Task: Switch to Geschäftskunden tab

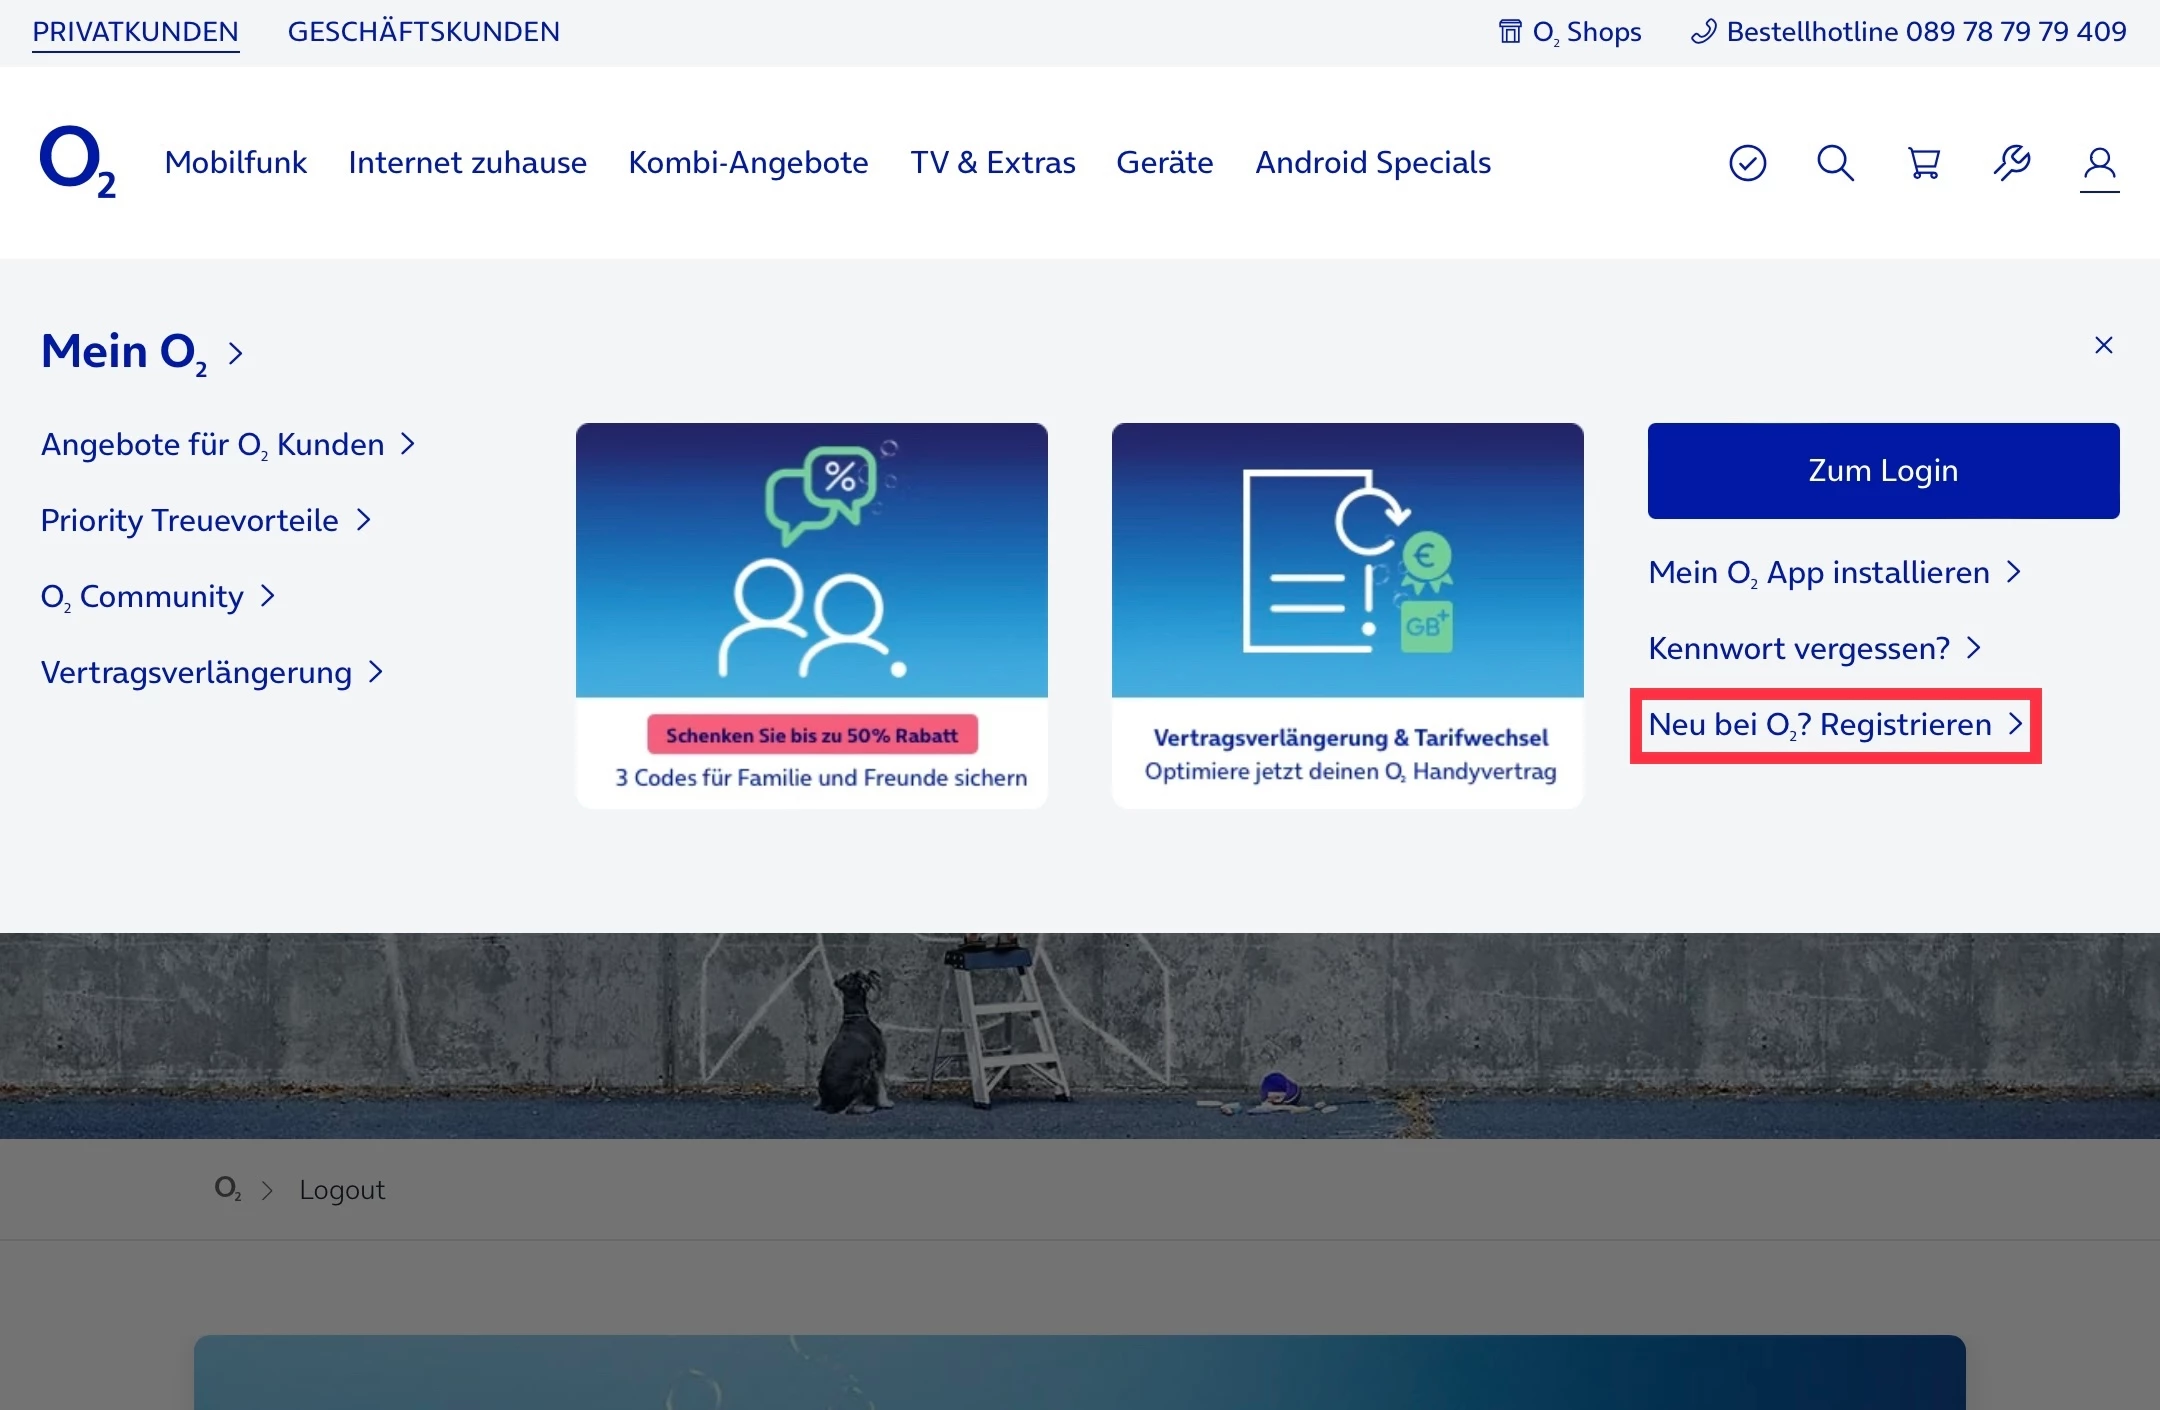Action: click(423, 32)
